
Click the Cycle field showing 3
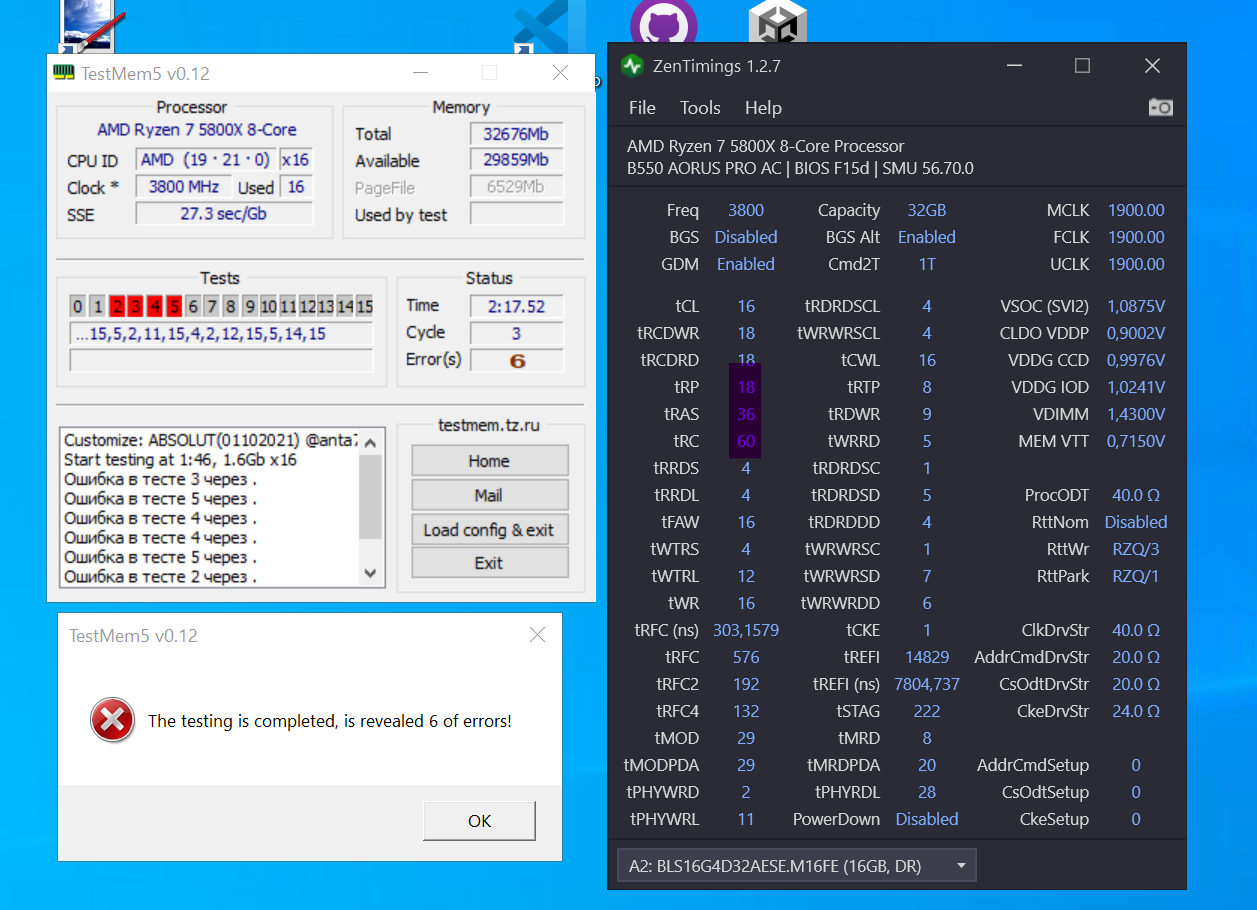point(517,333)
